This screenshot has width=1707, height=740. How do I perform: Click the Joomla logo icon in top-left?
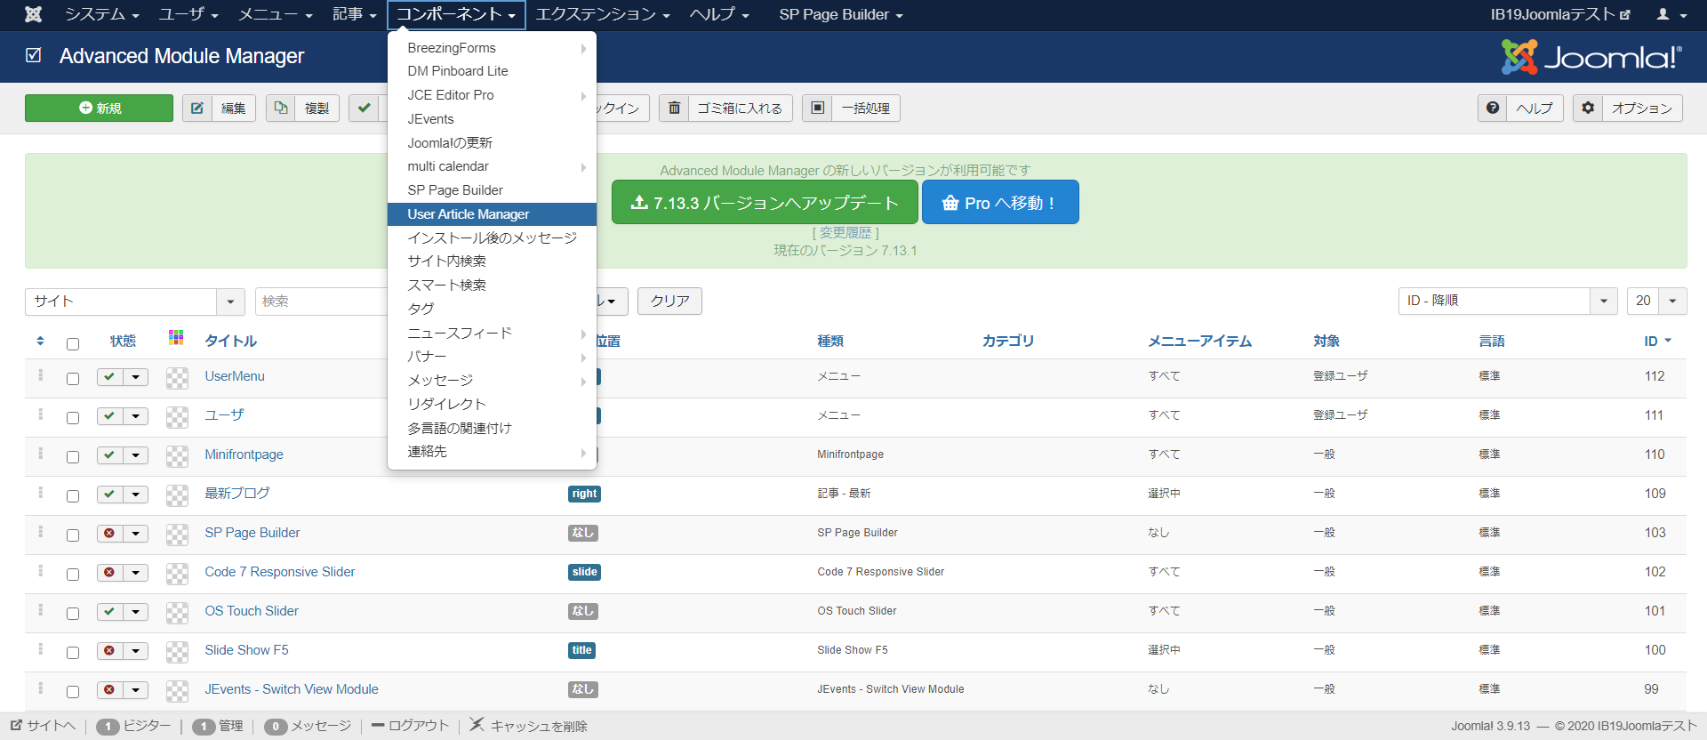[33, 14]
